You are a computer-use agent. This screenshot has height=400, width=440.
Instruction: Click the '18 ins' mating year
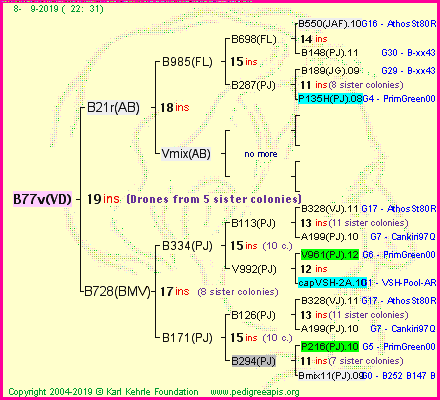pos(175,107)
